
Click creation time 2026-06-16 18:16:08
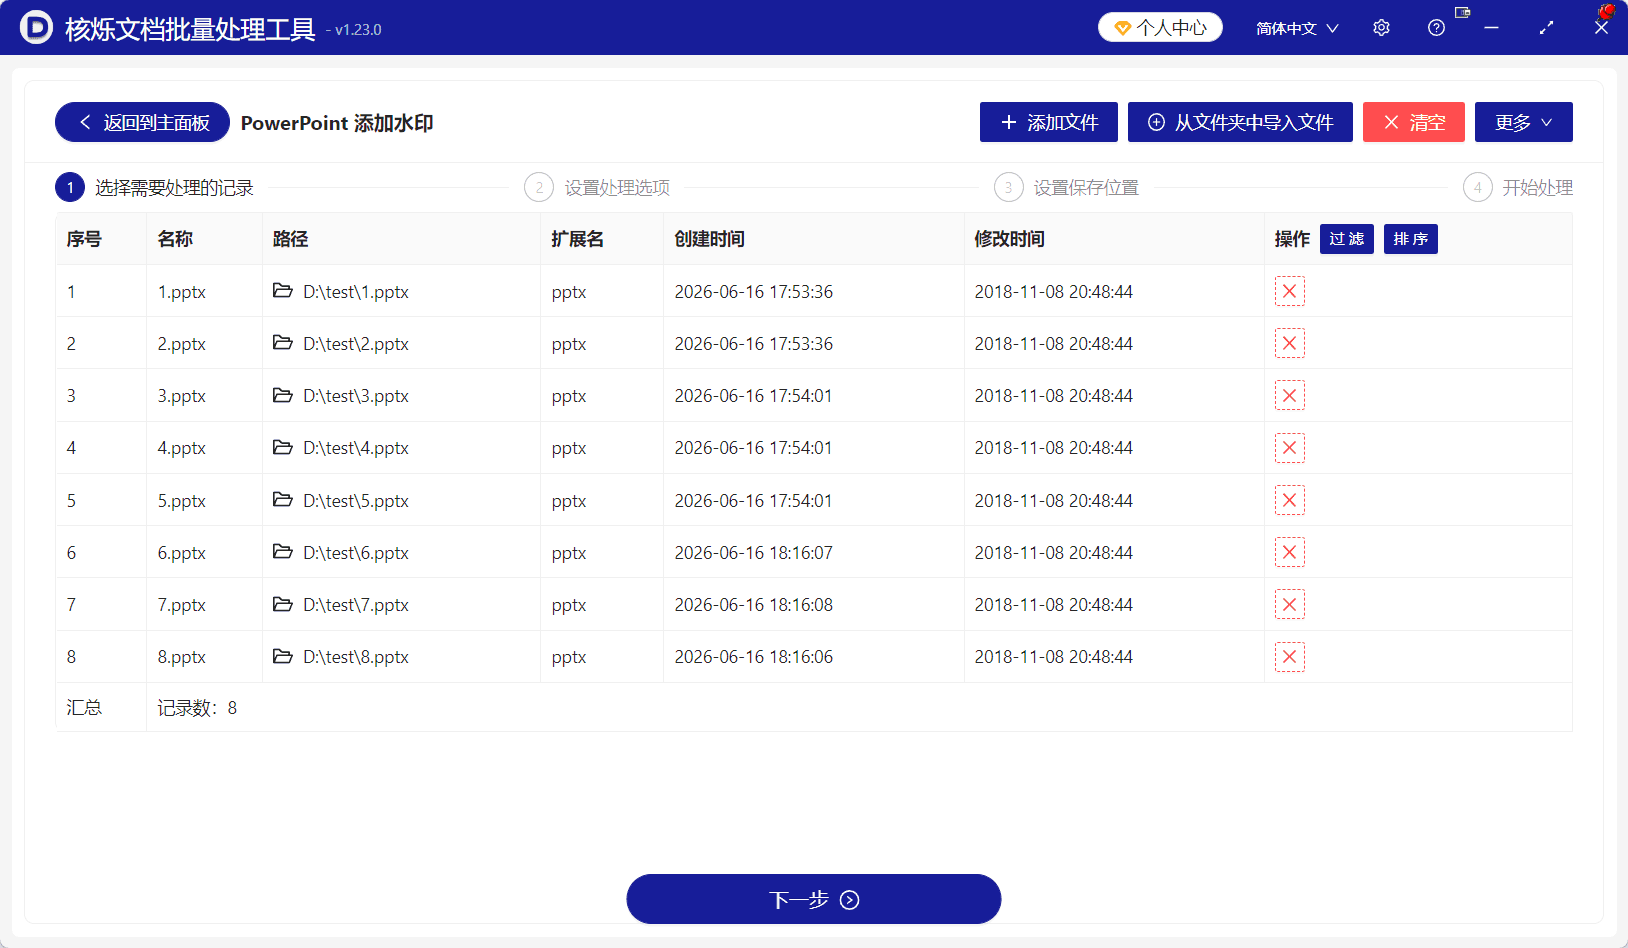pos(753,605)
